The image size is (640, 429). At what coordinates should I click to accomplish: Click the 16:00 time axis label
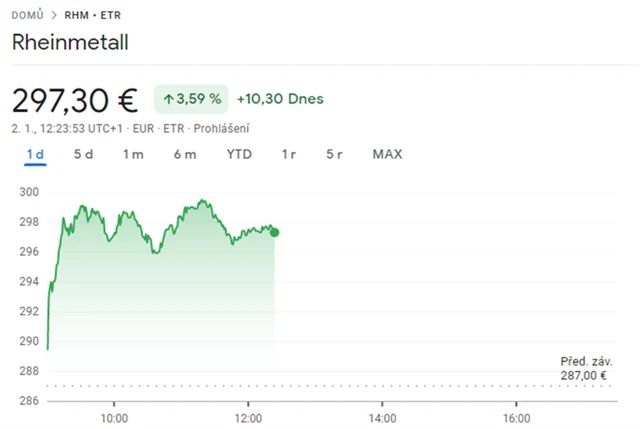coord(516,418)
